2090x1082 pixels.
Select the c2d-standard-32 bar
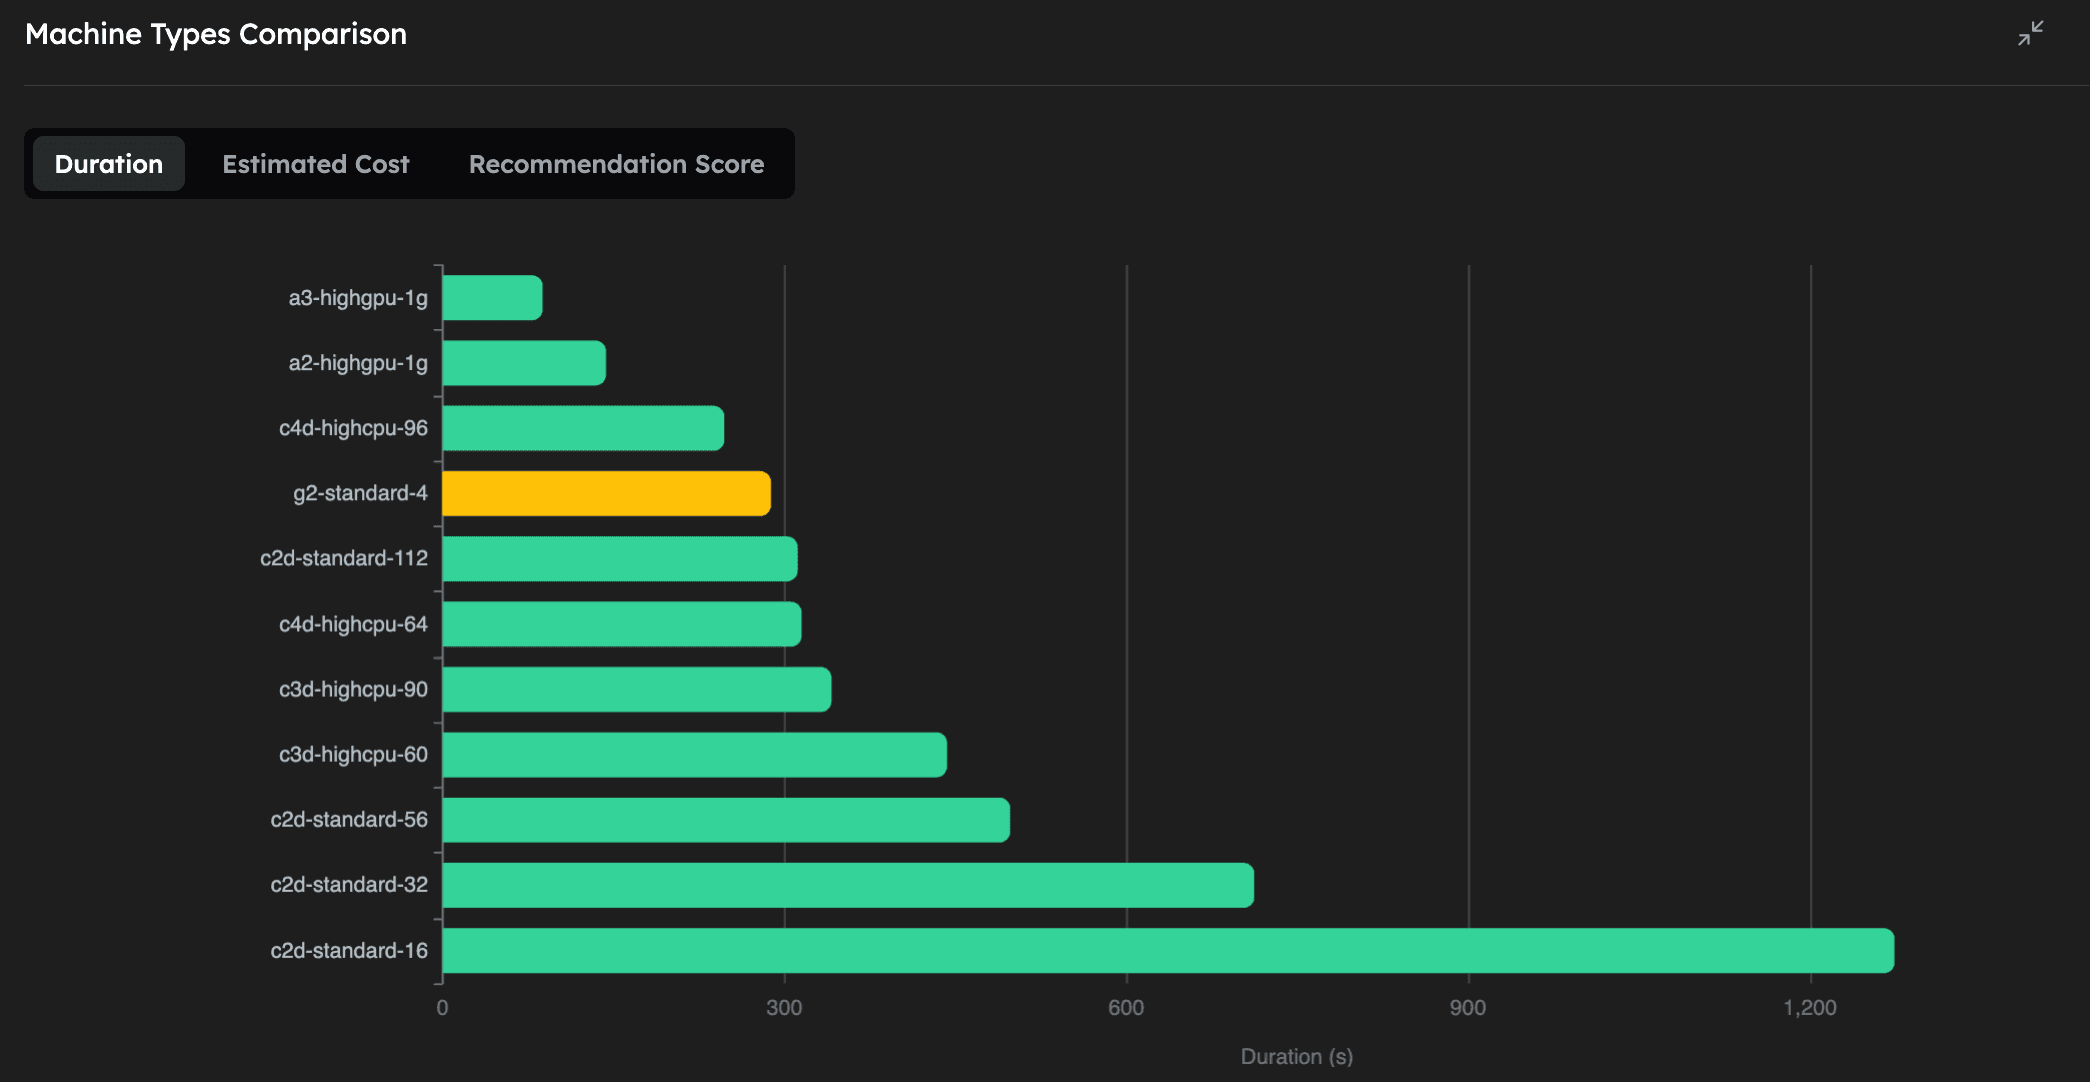pyautogui.click(x=840, y=884)
